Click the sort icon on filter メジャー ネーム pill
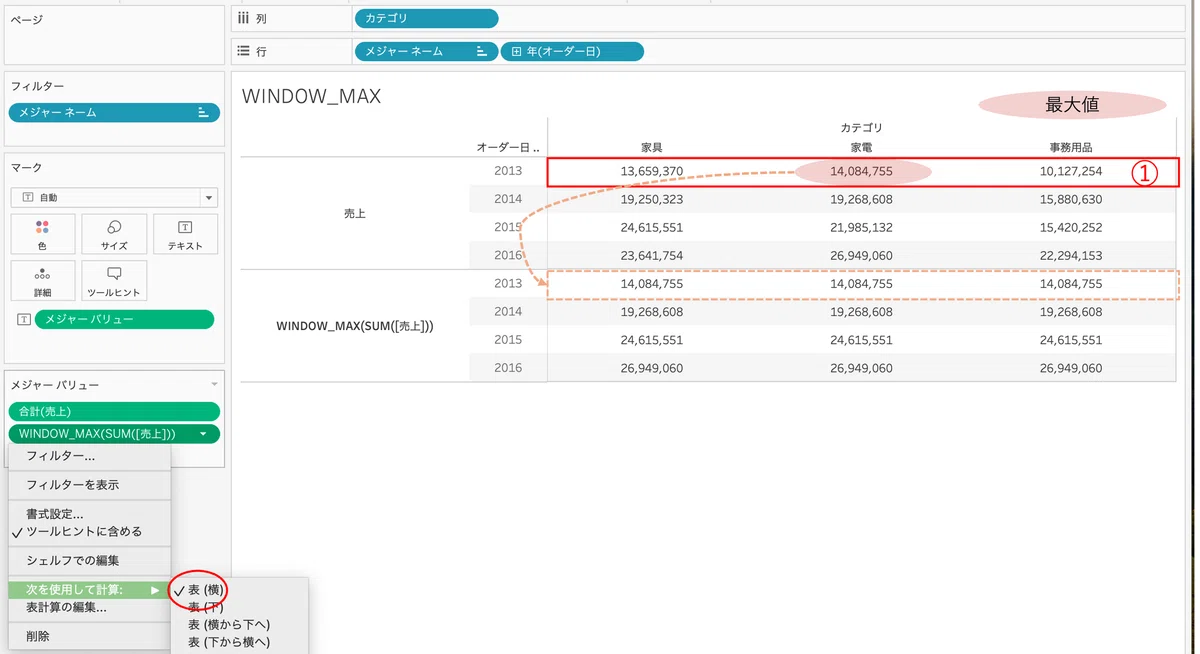Image resolution: width=1200 pixels, height=654 pixels. click(203, 113)
